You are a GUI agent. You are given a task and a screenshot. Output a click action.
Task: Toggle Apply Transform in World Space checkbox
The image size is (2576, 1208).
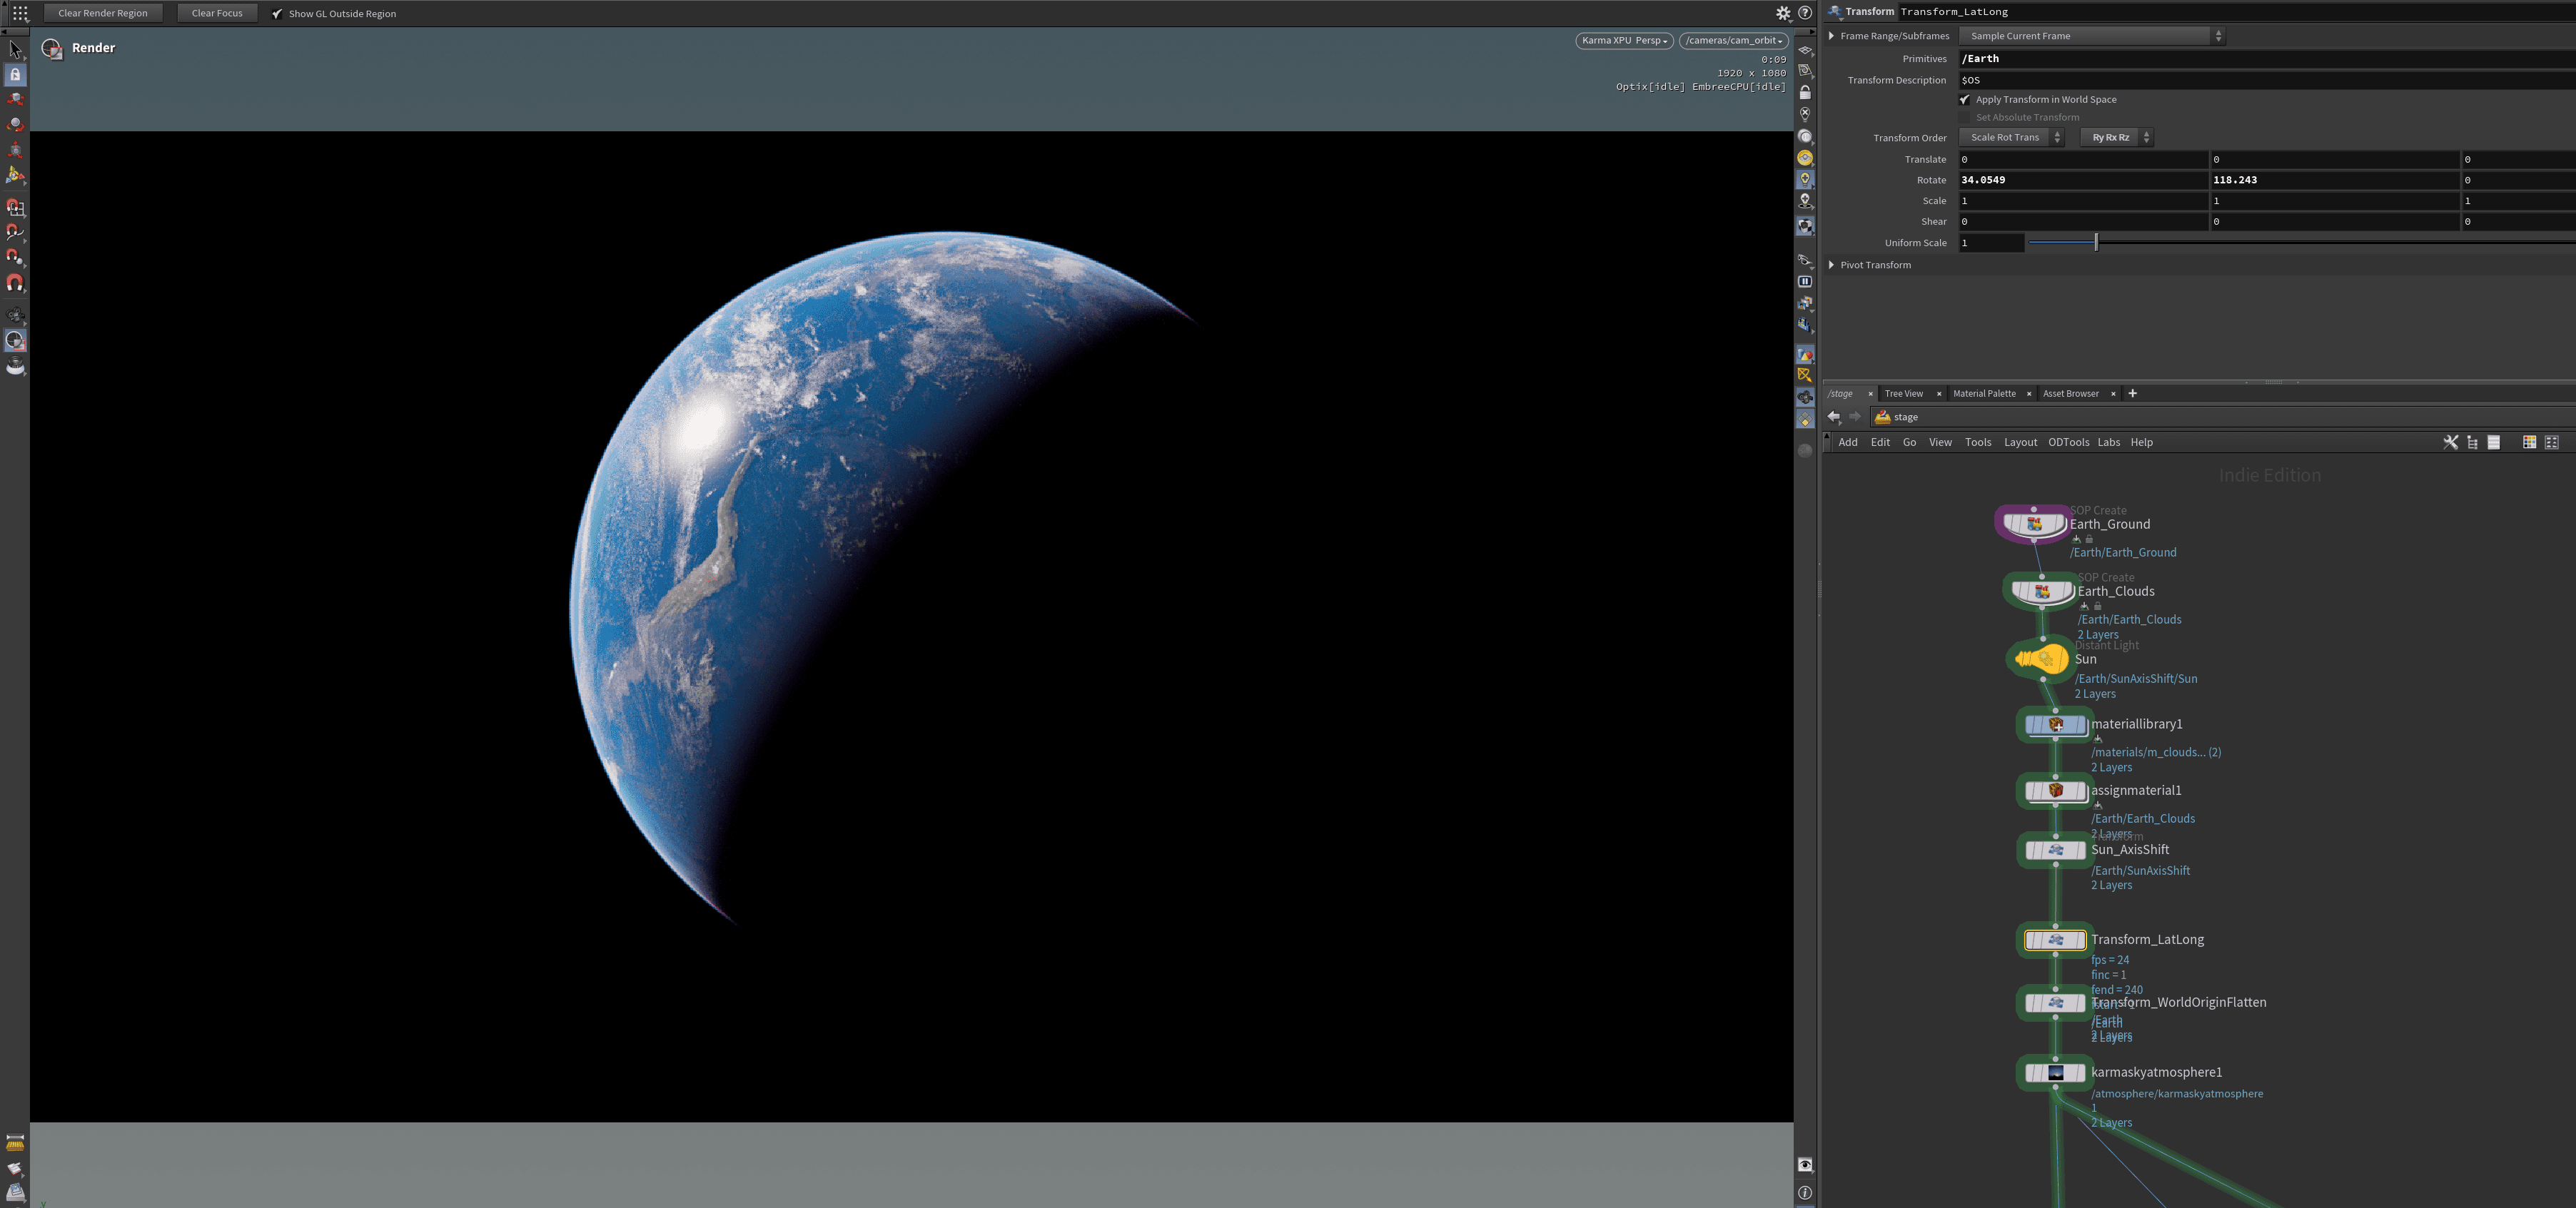(1965, 100)
